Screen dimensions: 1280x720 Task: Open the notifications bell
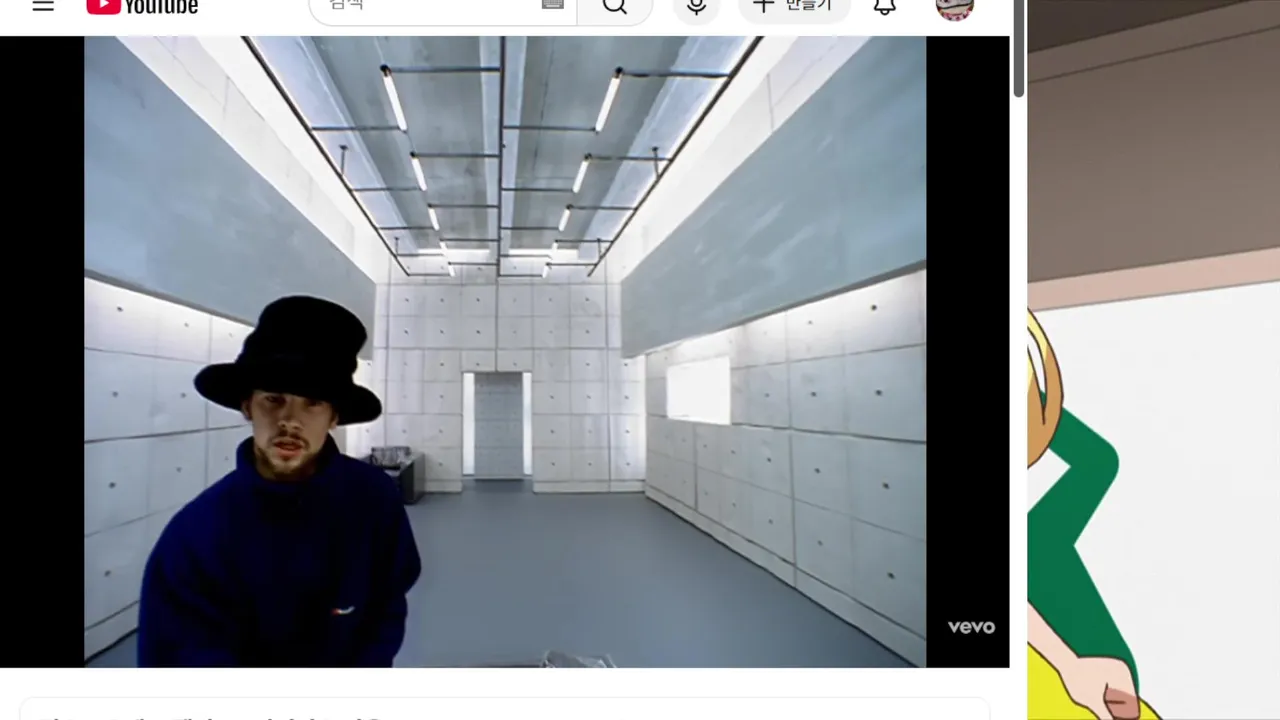[885, 6]
